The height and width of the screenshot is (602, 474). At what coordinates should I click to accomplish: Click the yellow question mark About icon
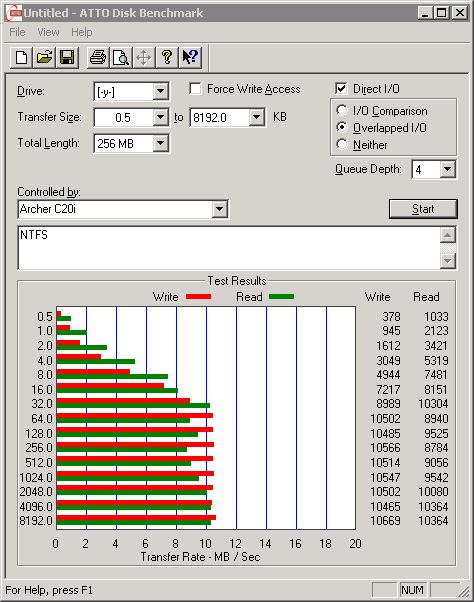pos(167,58)
